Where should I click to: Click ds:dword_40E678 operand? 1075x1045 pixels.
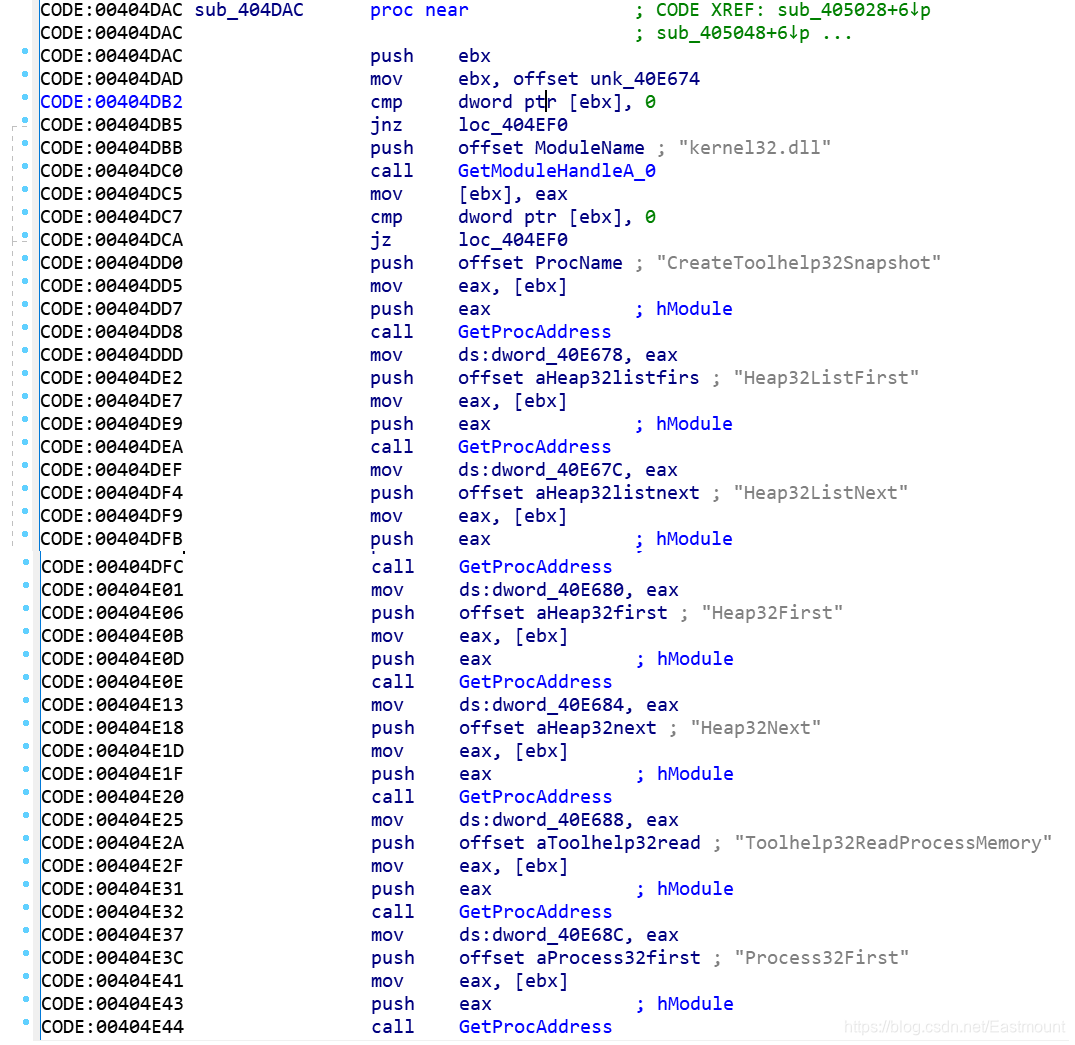pyautogui.click(x=541, y=355)
